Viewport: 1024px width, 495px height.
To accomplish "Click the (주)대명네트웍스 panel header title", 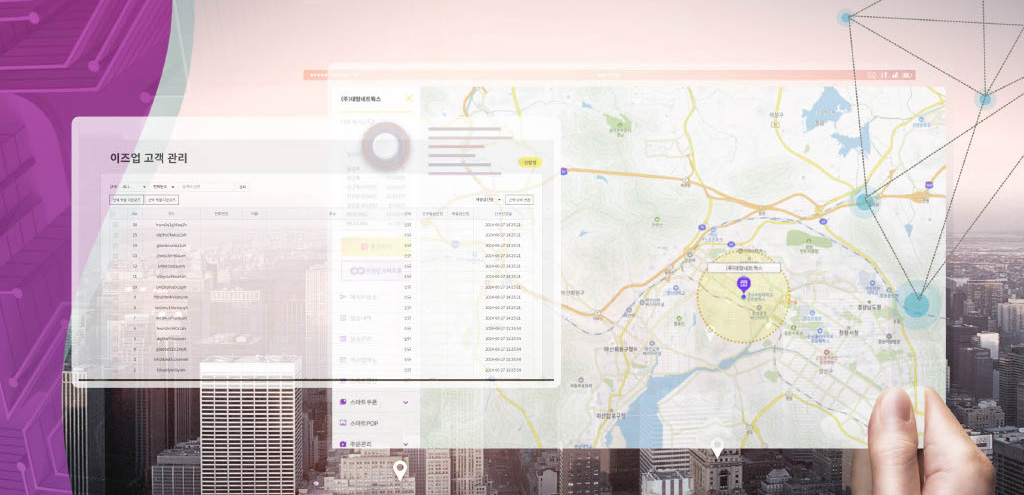I will coord(360,99).
